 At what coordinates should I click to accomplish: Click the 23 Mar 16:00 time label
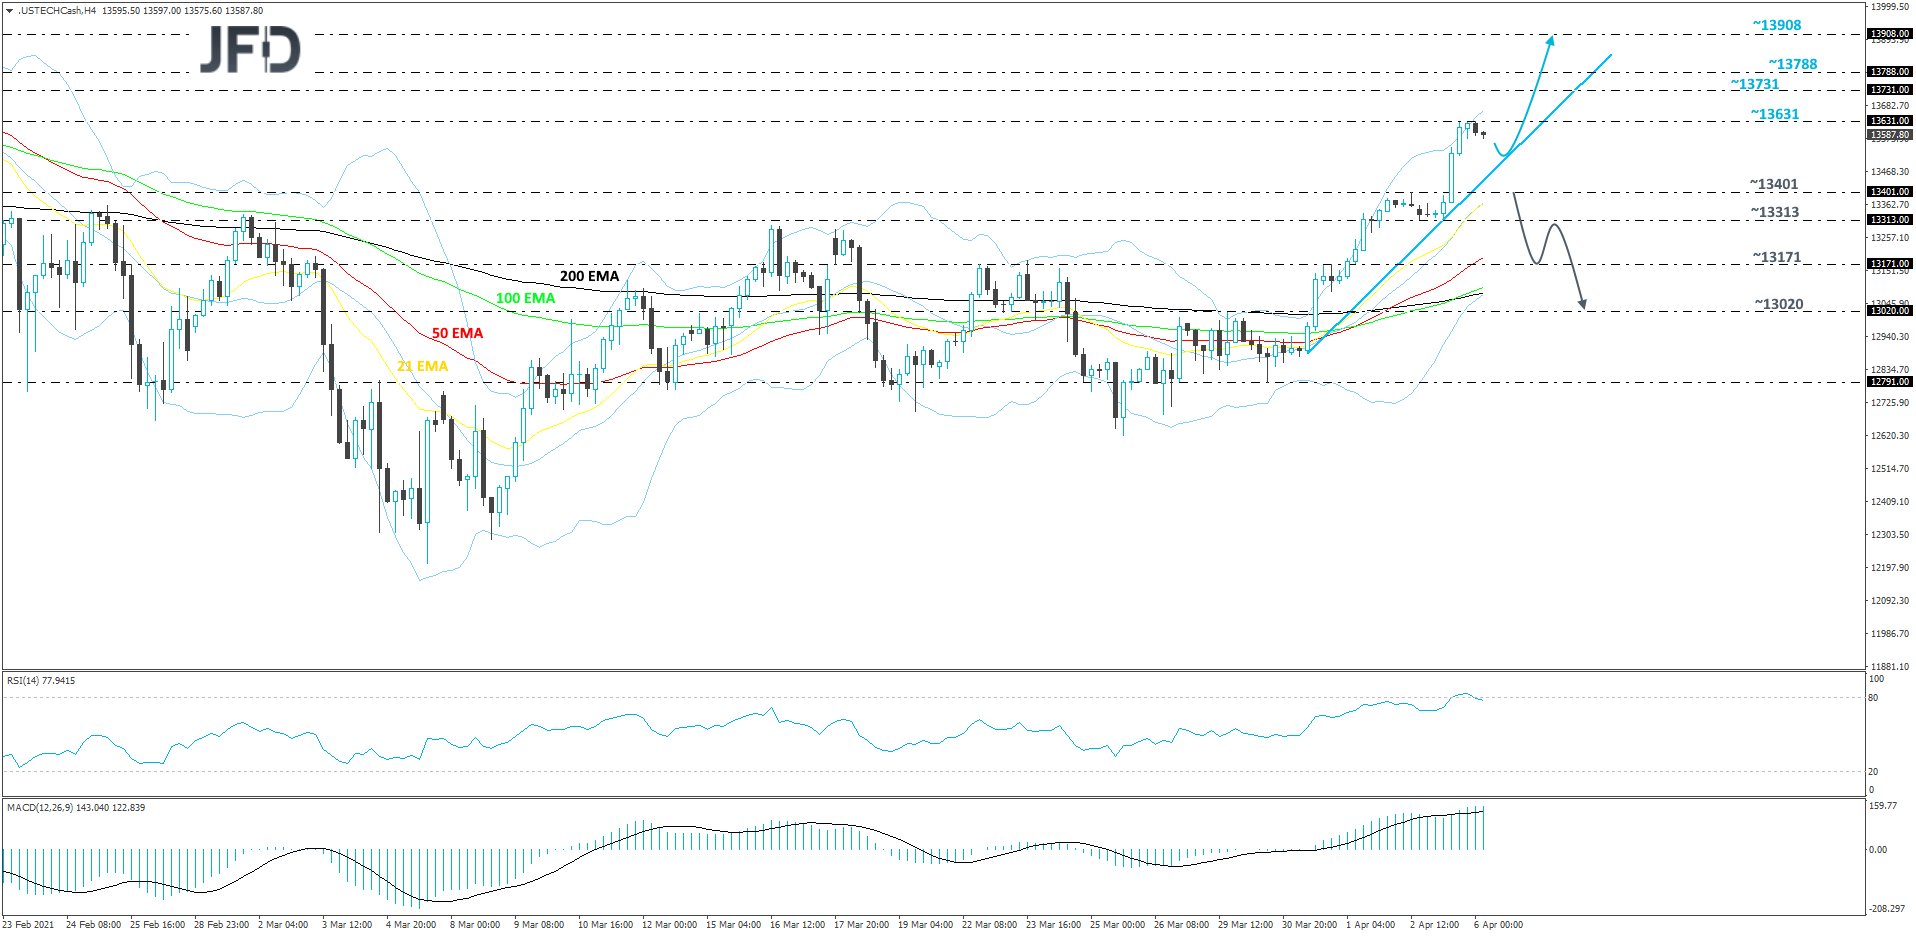pyautogui.click(x=1053, y=925)
